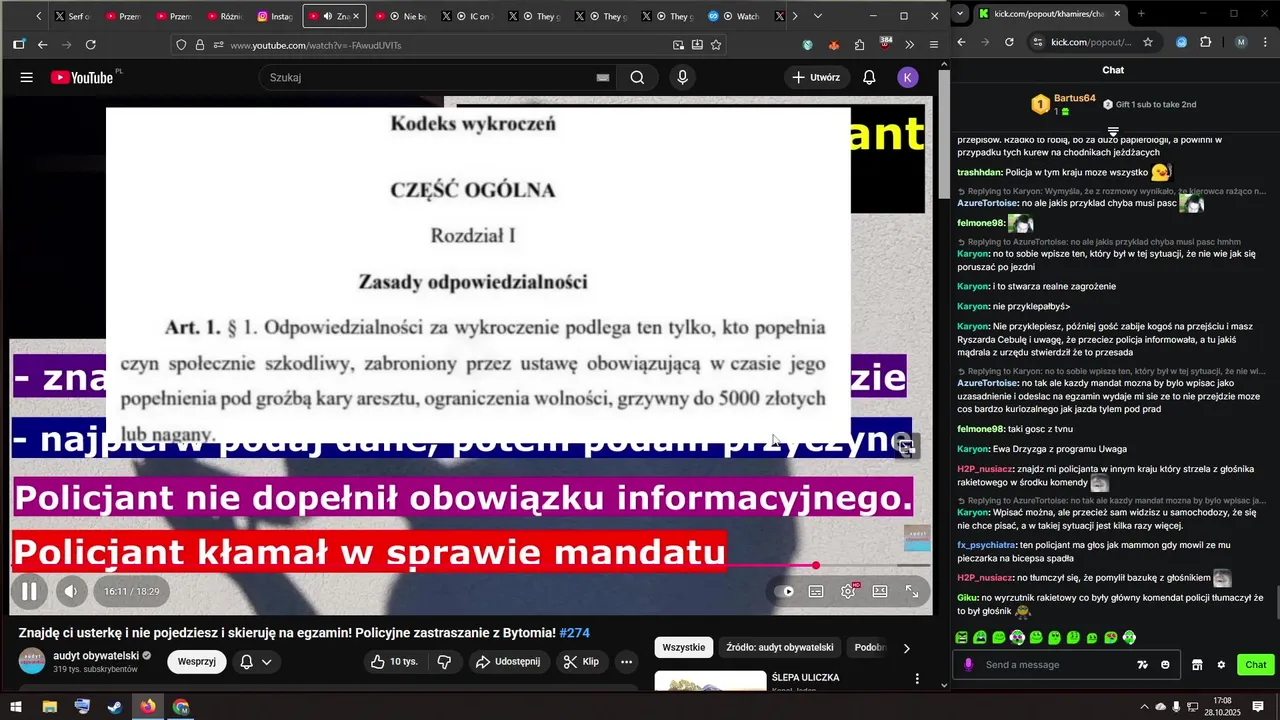Switch to the Serf X browser tab
Image resolution: width=1280 pixels, height=720 pixels.
click(72, 16)
